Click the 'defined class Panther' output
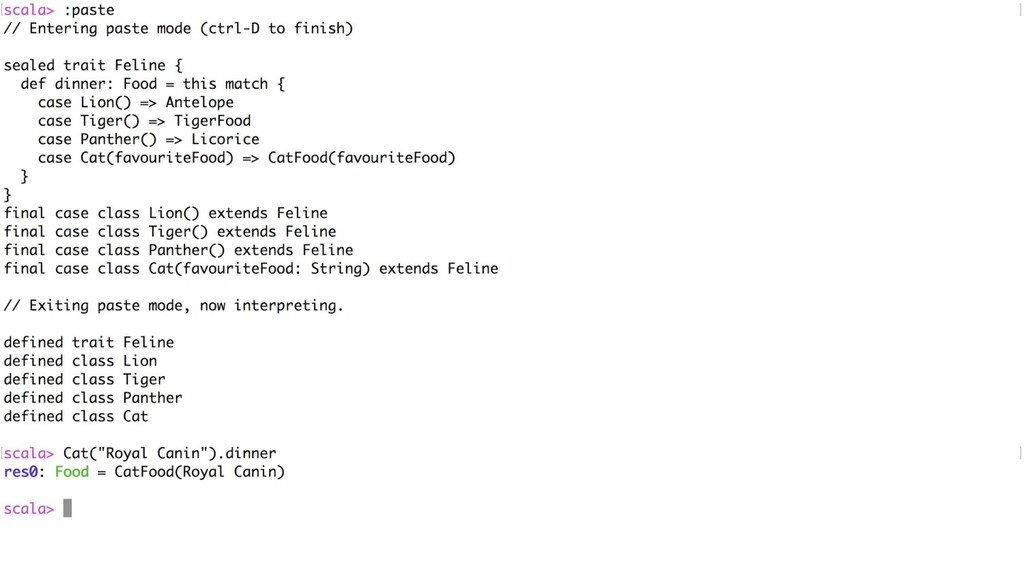 [93, 398]
